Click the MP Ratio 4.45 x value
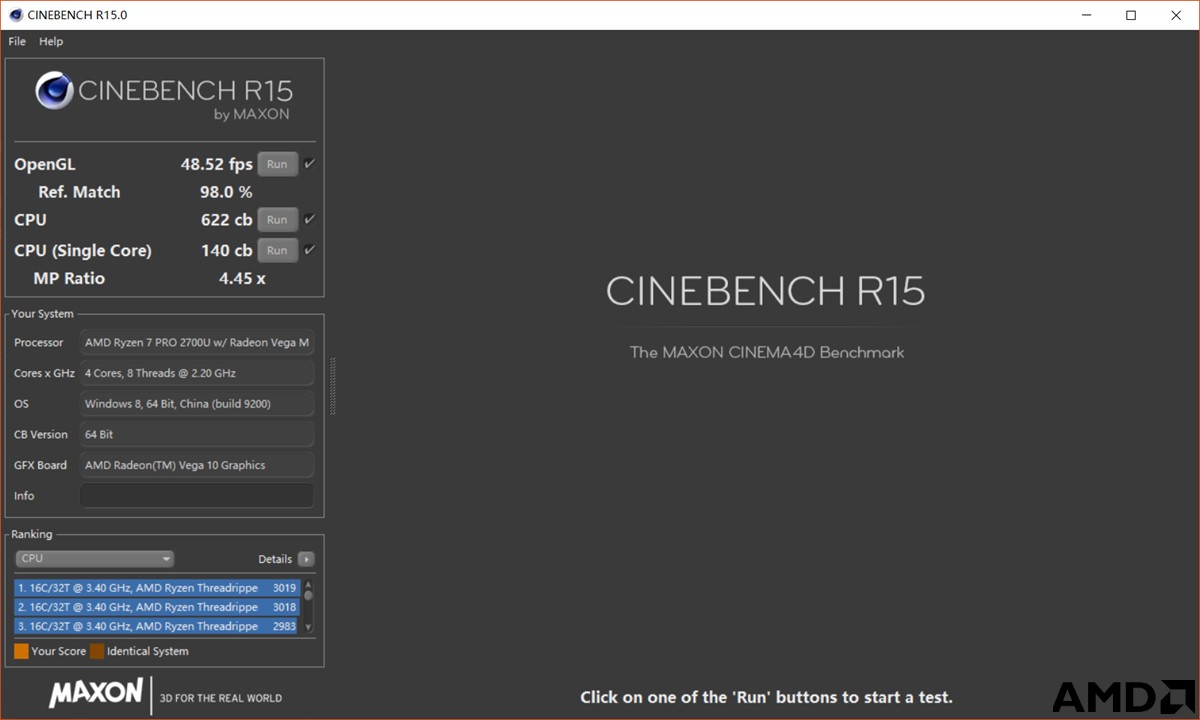 [x=242, y=278]
